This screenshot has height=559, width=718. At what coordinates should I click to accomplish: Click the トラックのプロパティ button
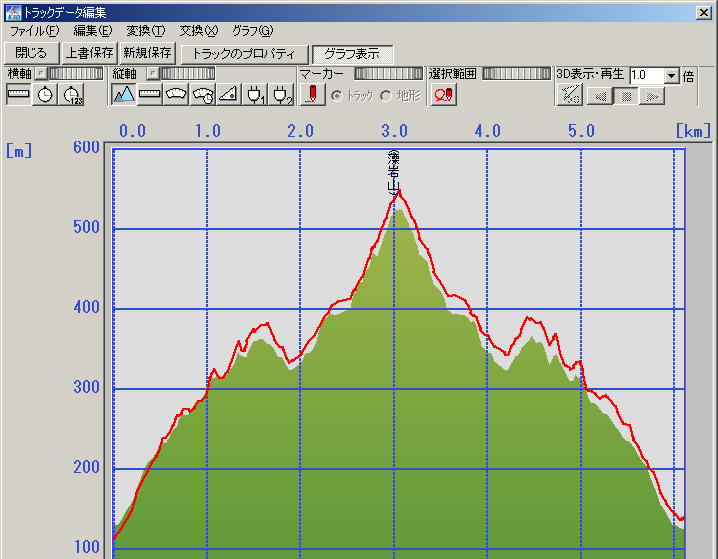coord(244,53)
